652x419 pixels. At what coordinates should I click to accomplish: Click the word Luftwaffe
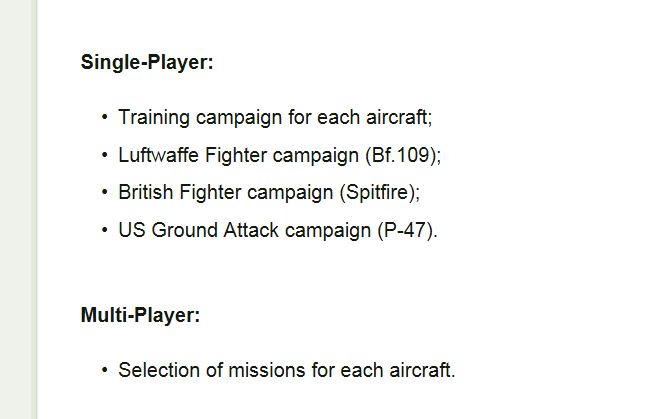[158, 155]
